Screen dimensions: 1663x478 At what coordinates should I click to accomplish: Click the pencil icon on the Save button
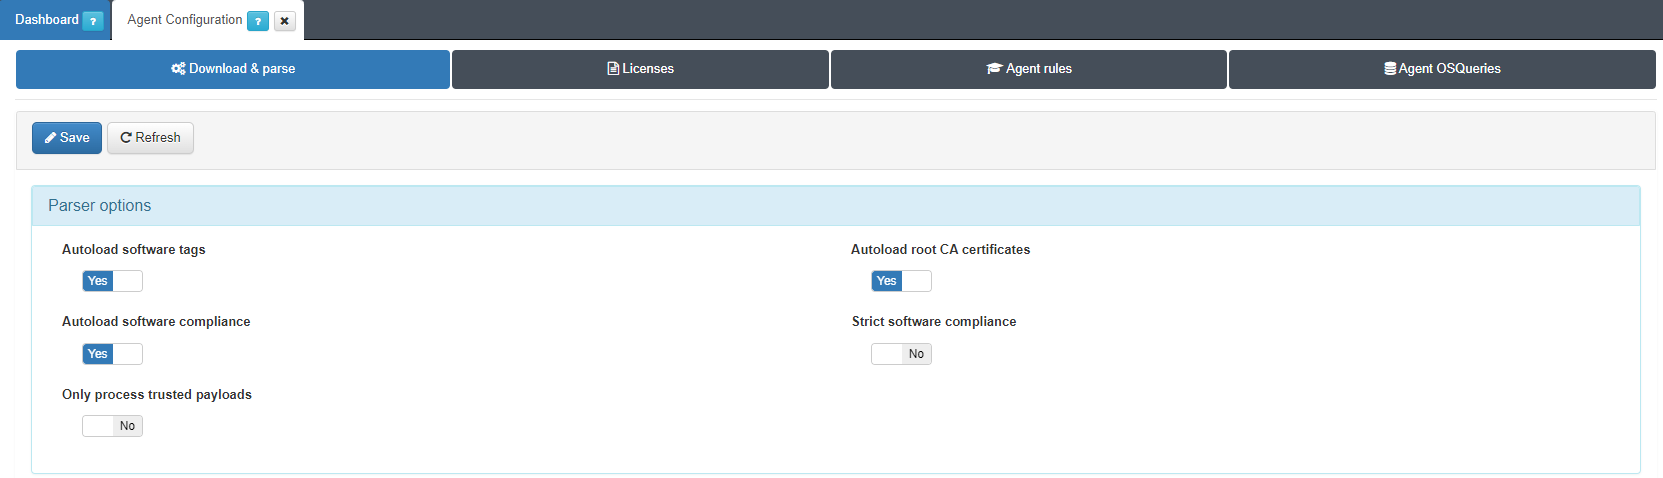click(50, 138)
